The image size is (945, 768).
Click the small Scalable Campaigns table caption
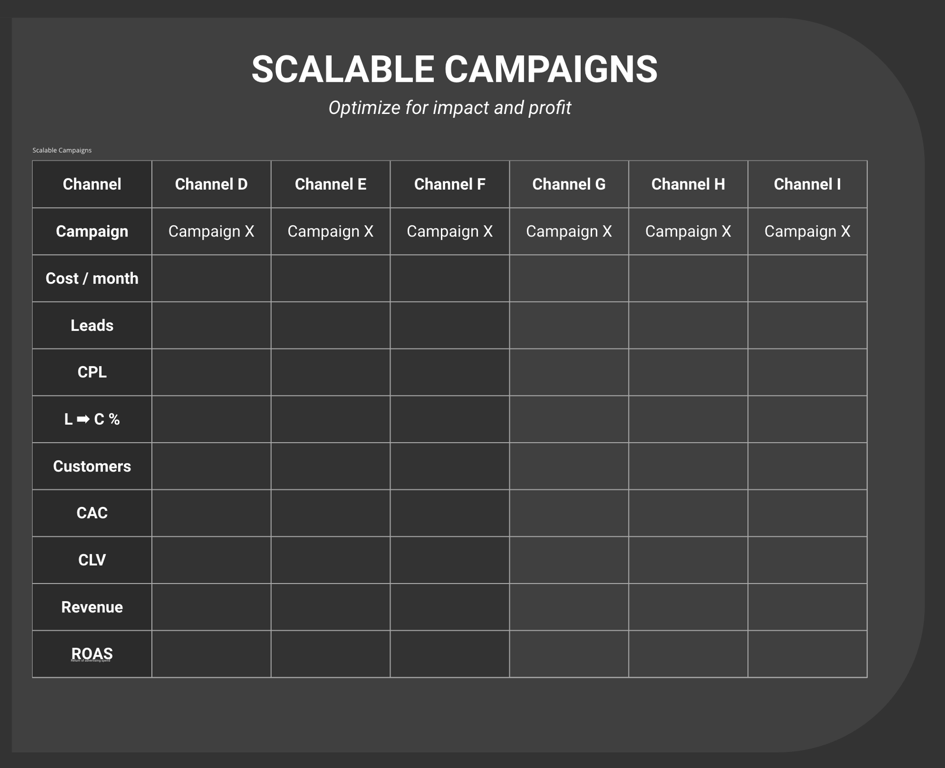pyautogui.click(x=62, y=150)
